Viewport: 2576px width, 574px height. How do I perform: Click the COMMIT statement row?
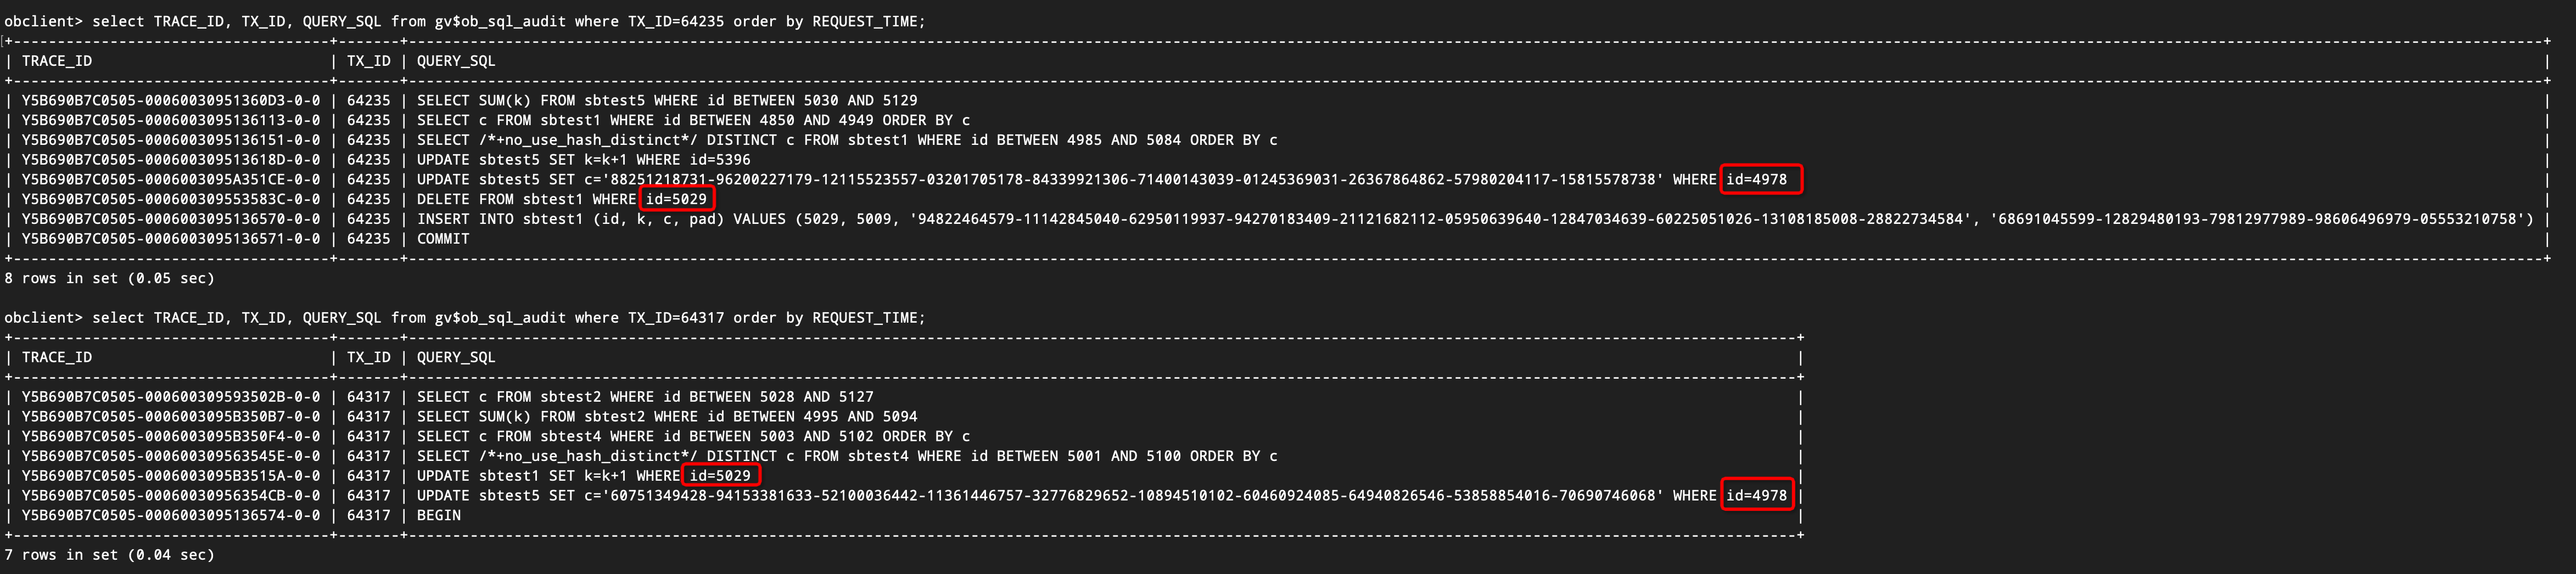pos(443,239)
